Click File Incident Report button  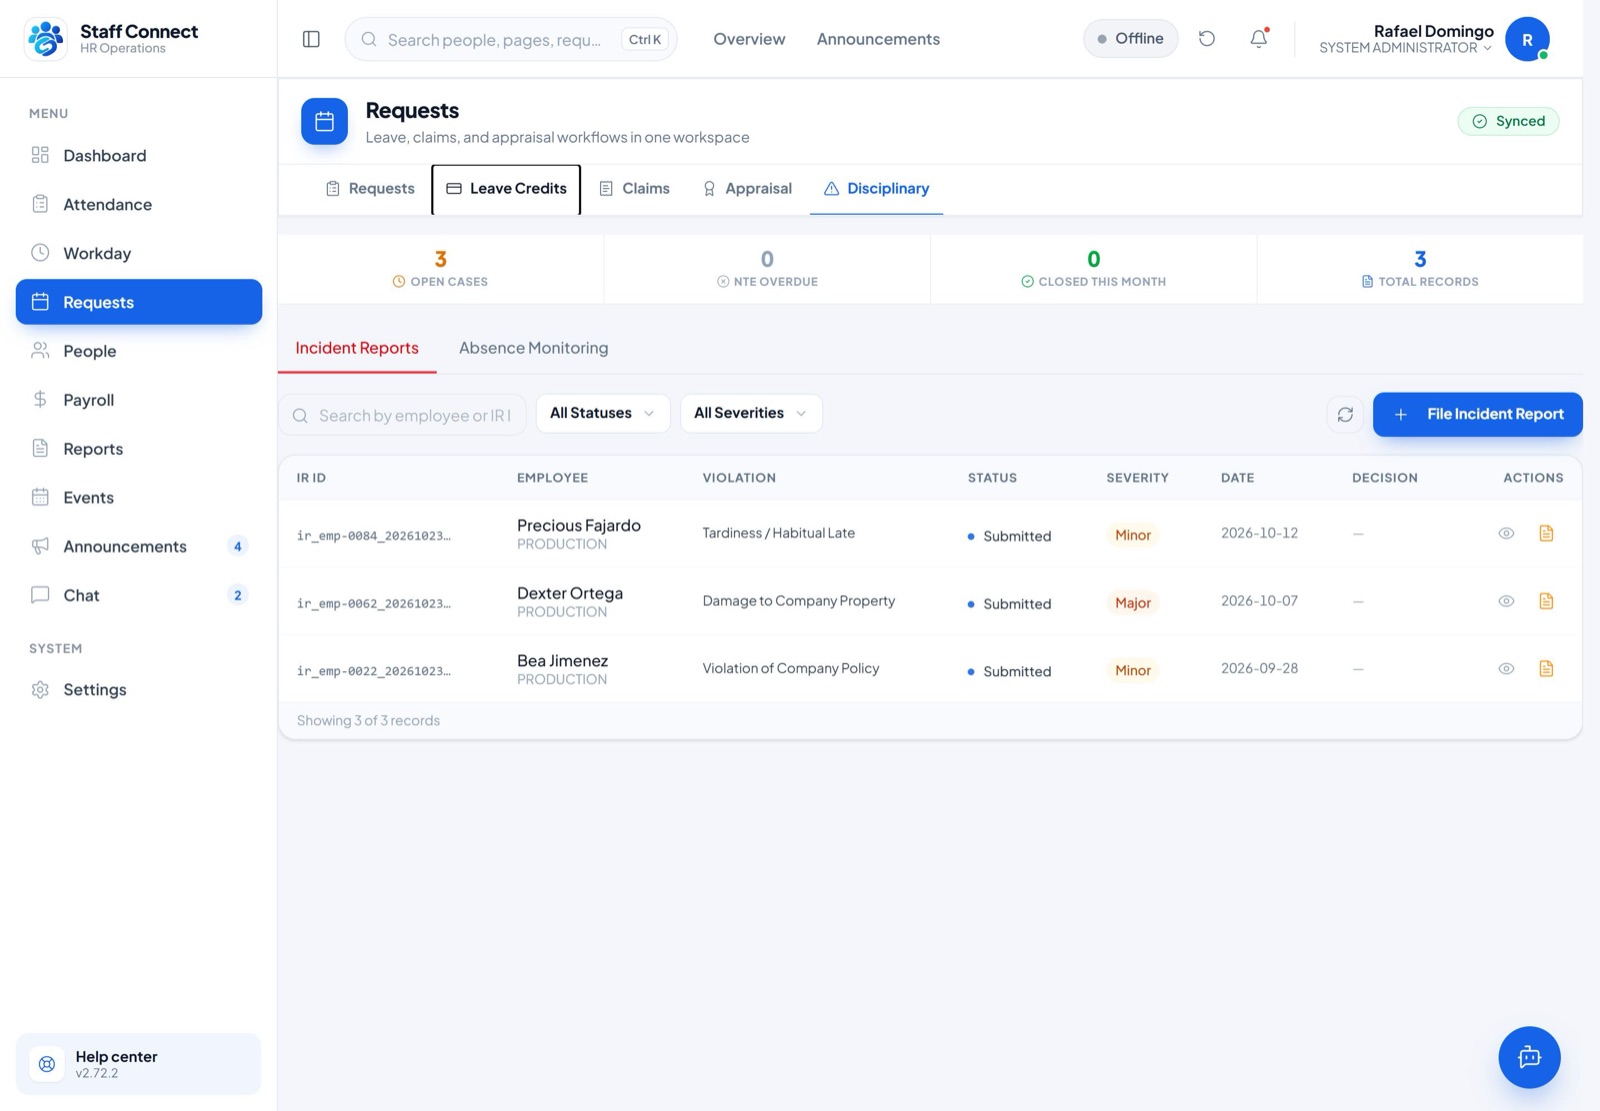pyautogui.click(x=1477, y=414)
